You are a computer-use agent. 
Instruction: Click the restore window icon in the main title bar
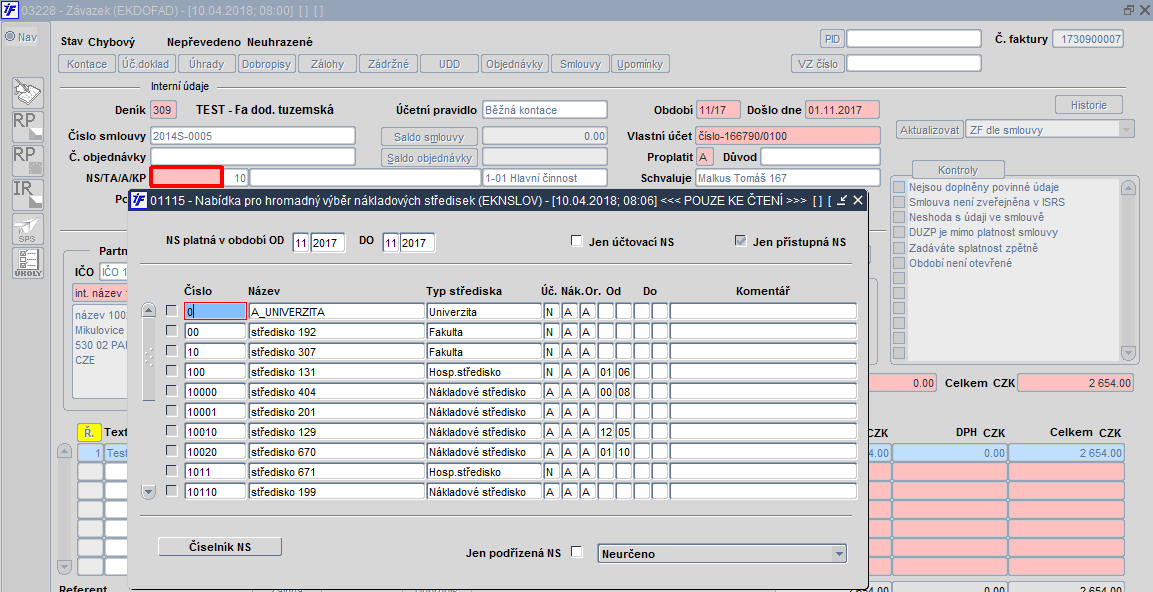coord(1129,10)
